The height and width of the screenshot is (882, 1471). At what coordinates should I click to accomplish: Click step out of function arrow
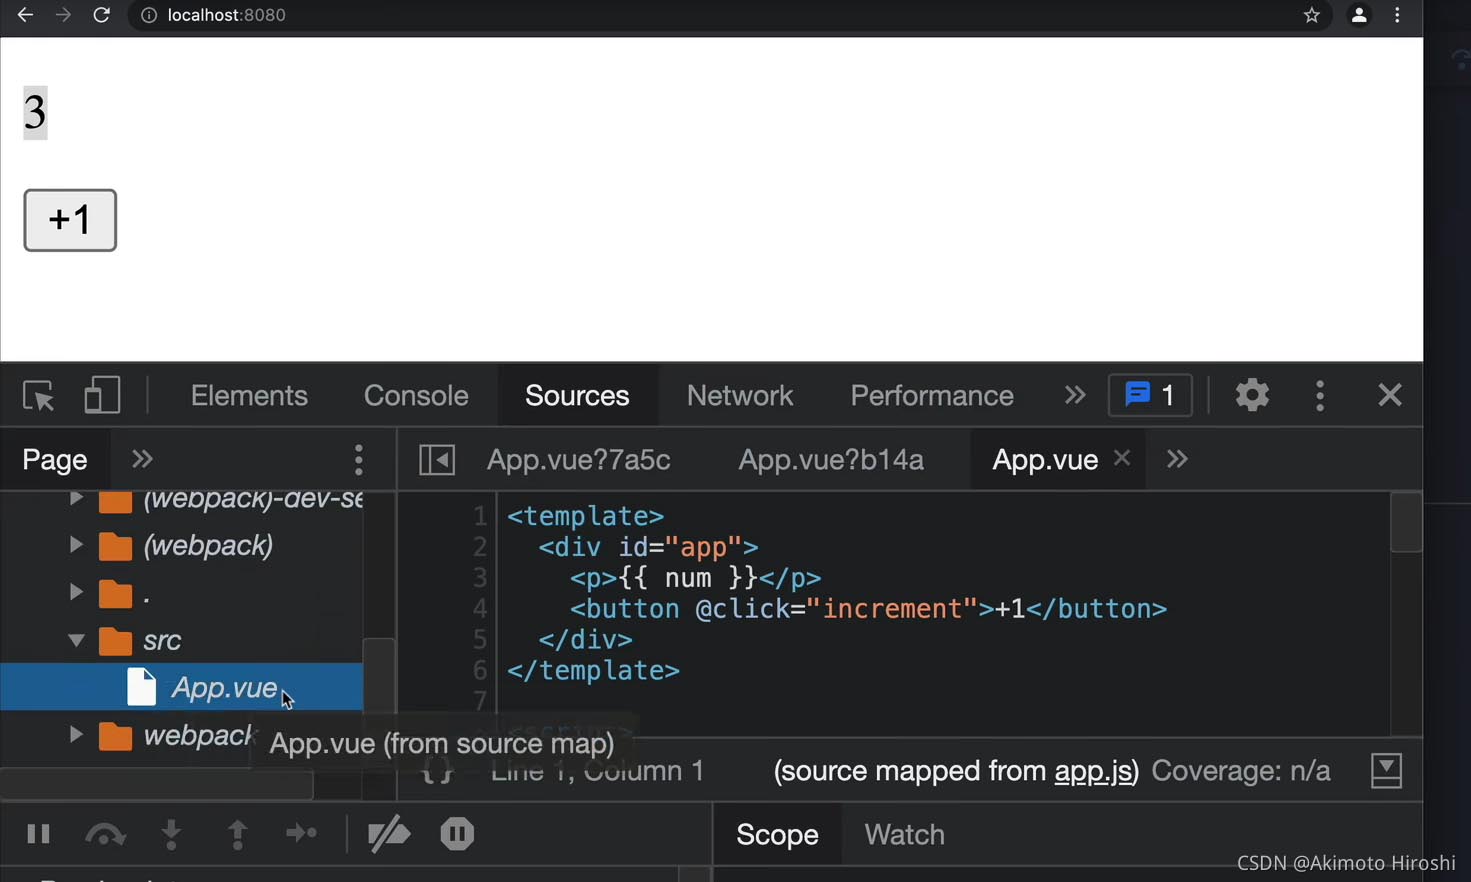237,834
